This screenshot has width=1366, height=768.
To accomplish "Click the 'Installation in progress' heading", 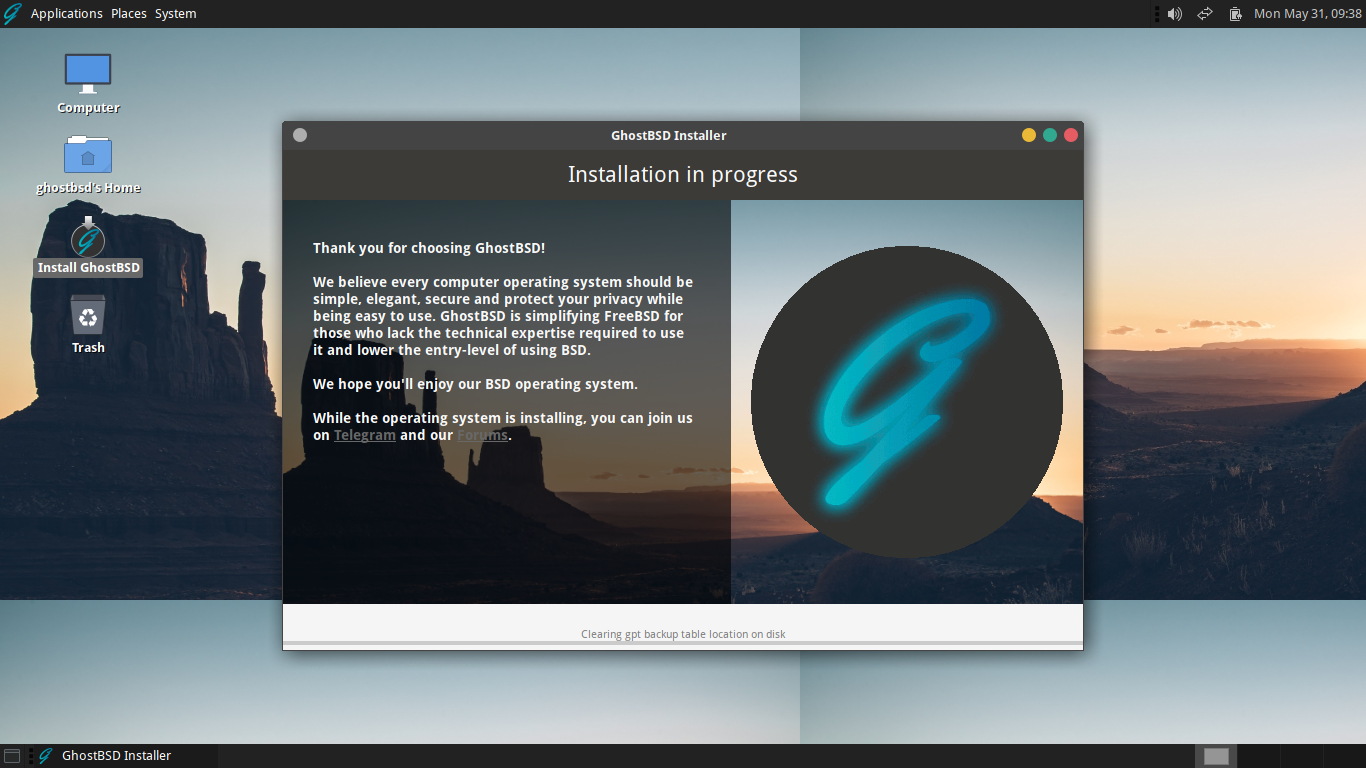I will point(683,175).
